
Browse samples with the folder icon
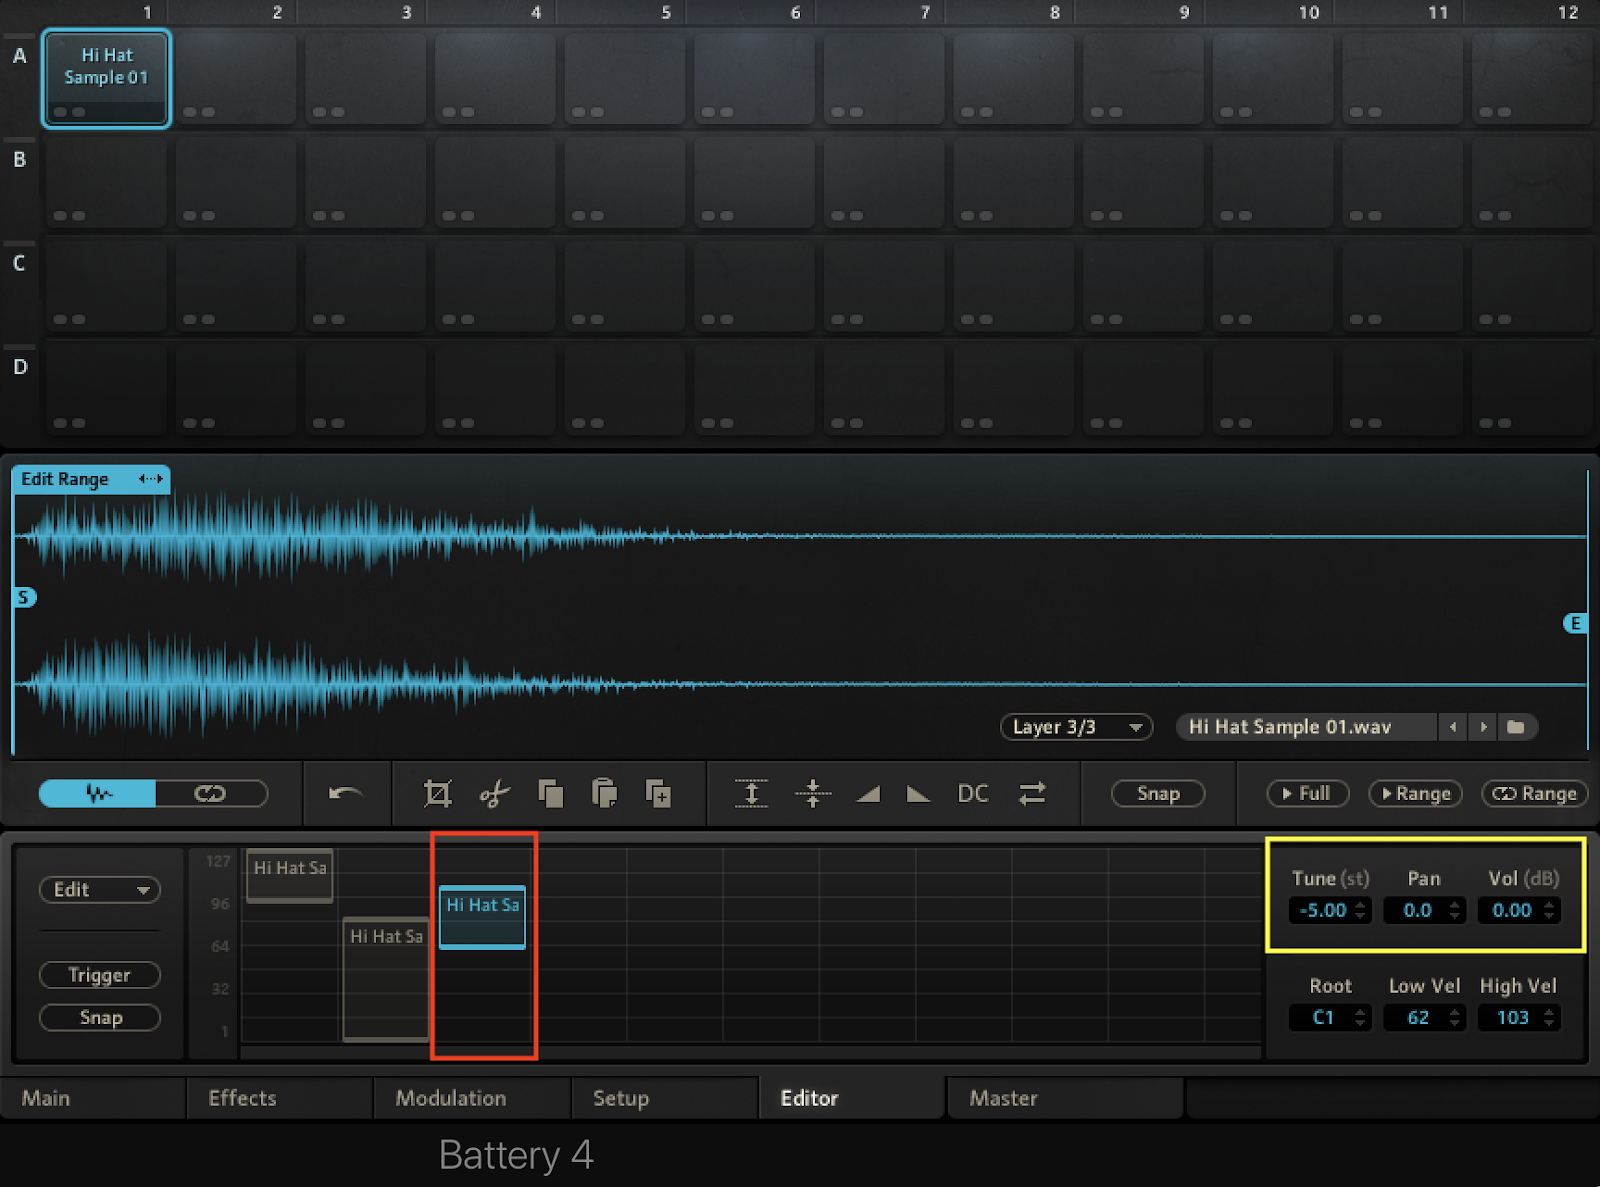click(1516, 727)
